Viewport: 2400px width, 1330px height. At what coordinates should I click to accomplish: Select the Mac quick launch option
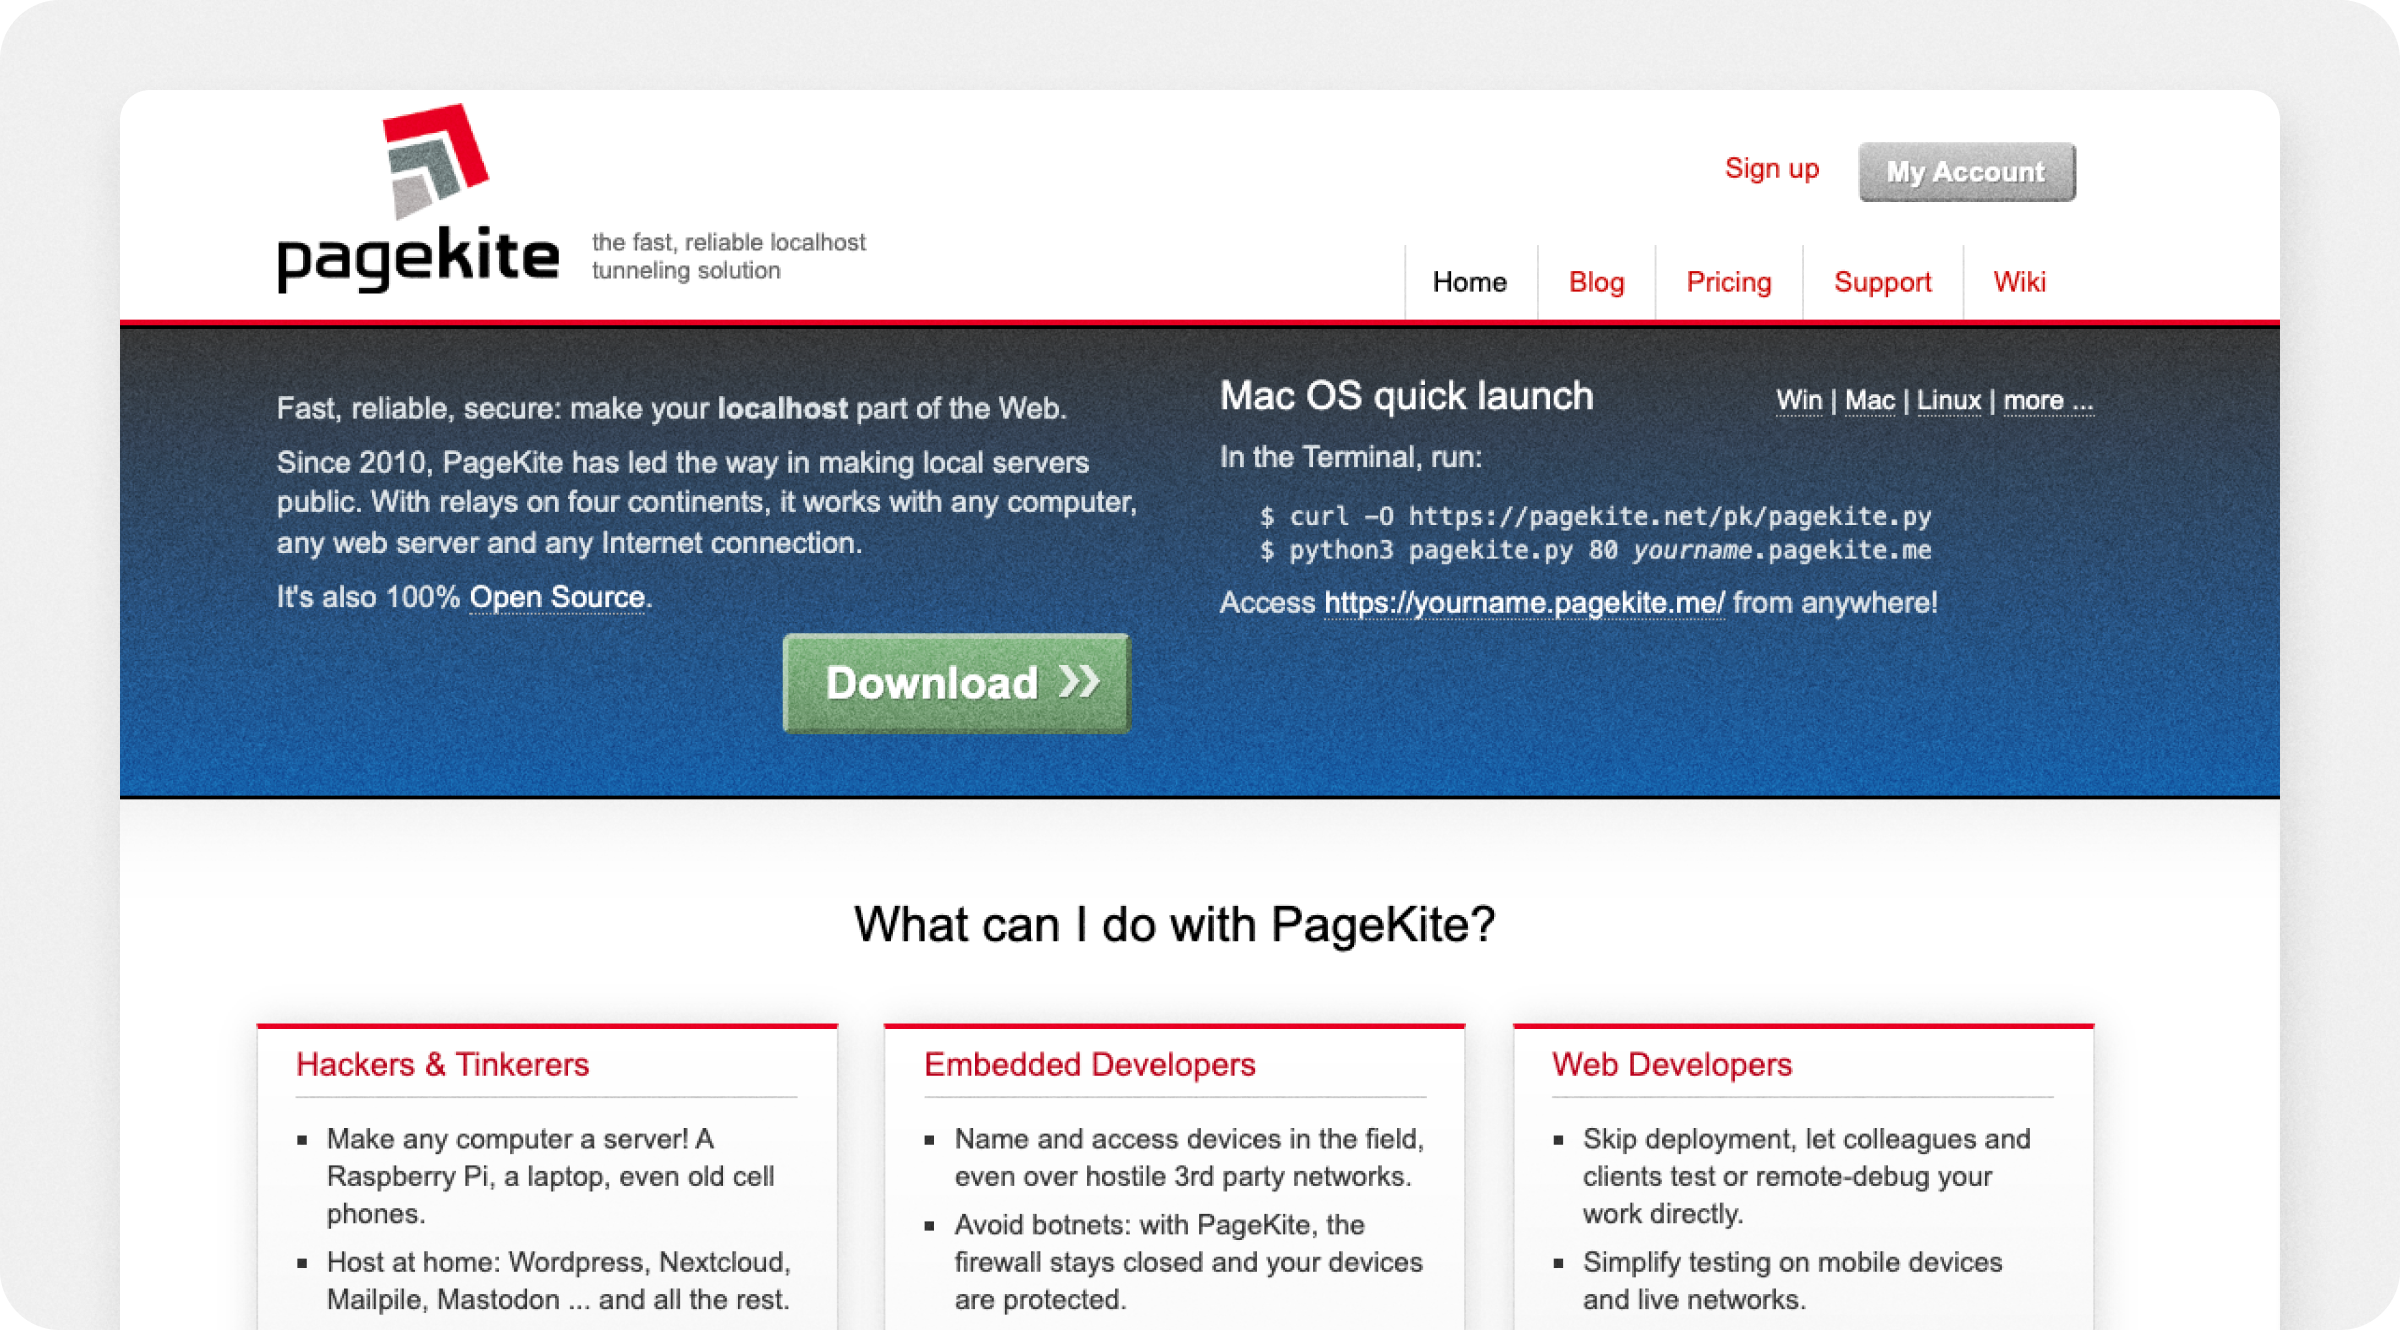[x=1868, y=399]
